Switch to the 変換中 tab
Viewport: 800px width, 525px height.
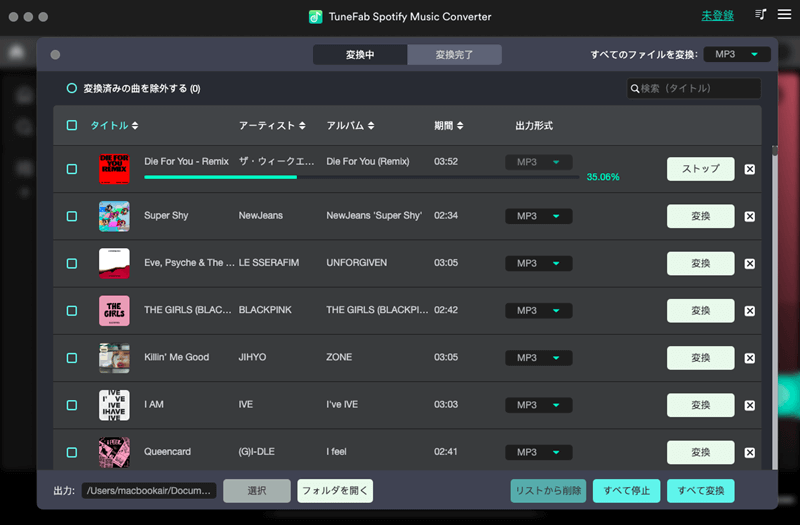click(360, 55)
